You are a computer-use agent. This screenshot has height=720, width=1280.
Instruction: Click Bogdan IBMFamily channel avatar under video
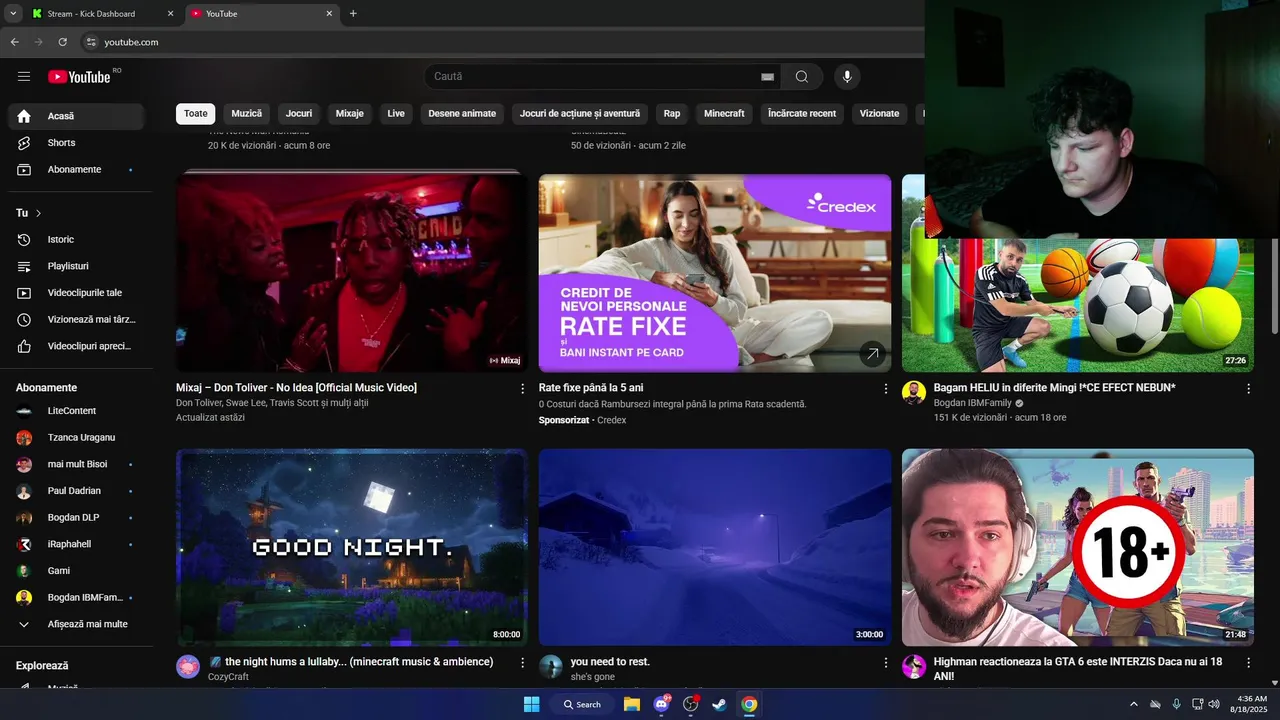[914, 393]
